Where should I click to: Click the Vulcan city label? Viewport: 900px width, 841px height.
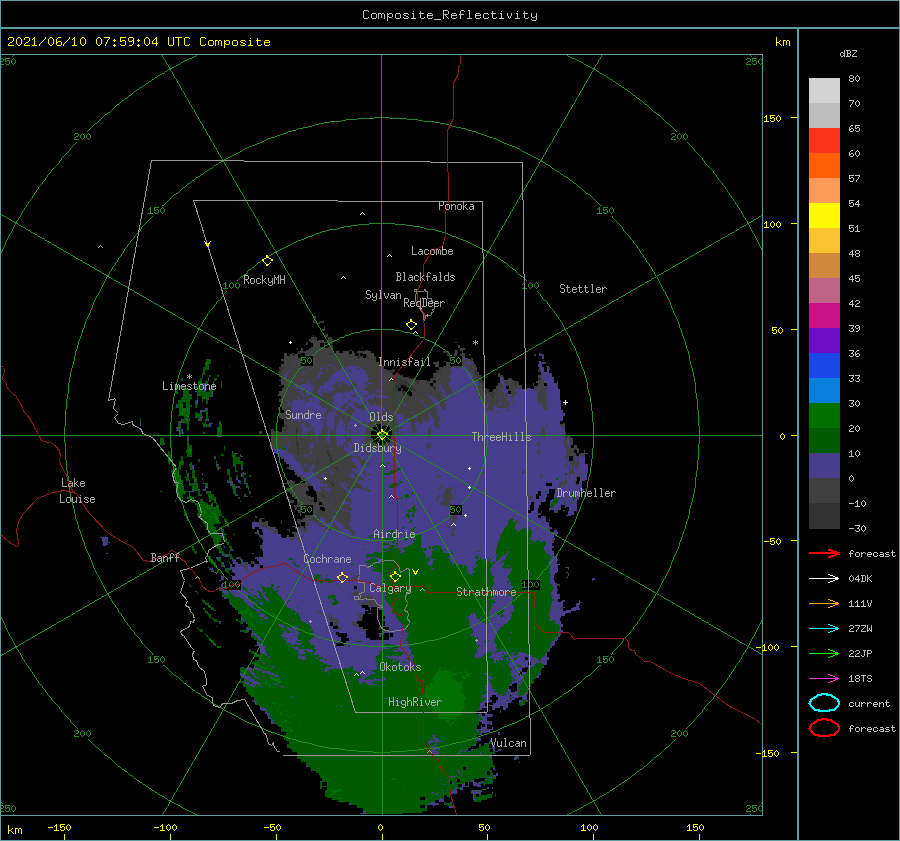pyautogui.click(x=508, y=743)
